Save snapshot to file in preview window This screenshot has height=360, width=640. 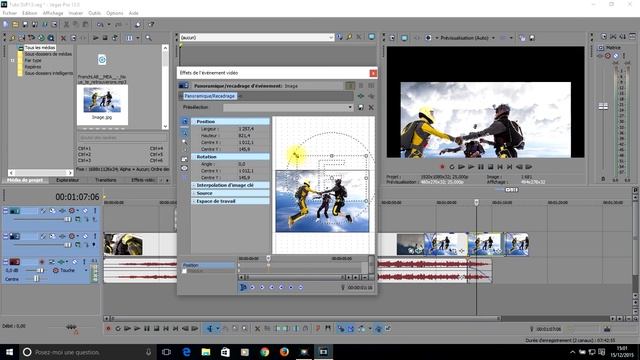[532, 38]
